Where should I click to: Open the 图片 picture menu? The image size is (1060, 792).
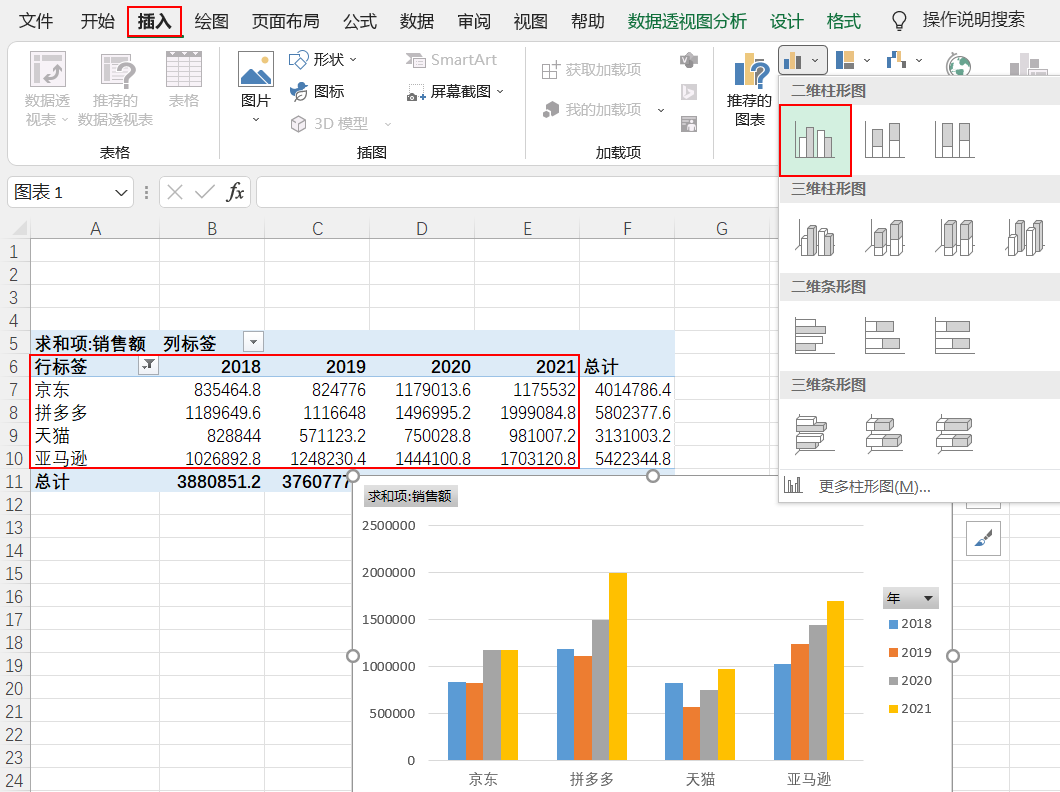pyautogui.click(x=256, y=88)
